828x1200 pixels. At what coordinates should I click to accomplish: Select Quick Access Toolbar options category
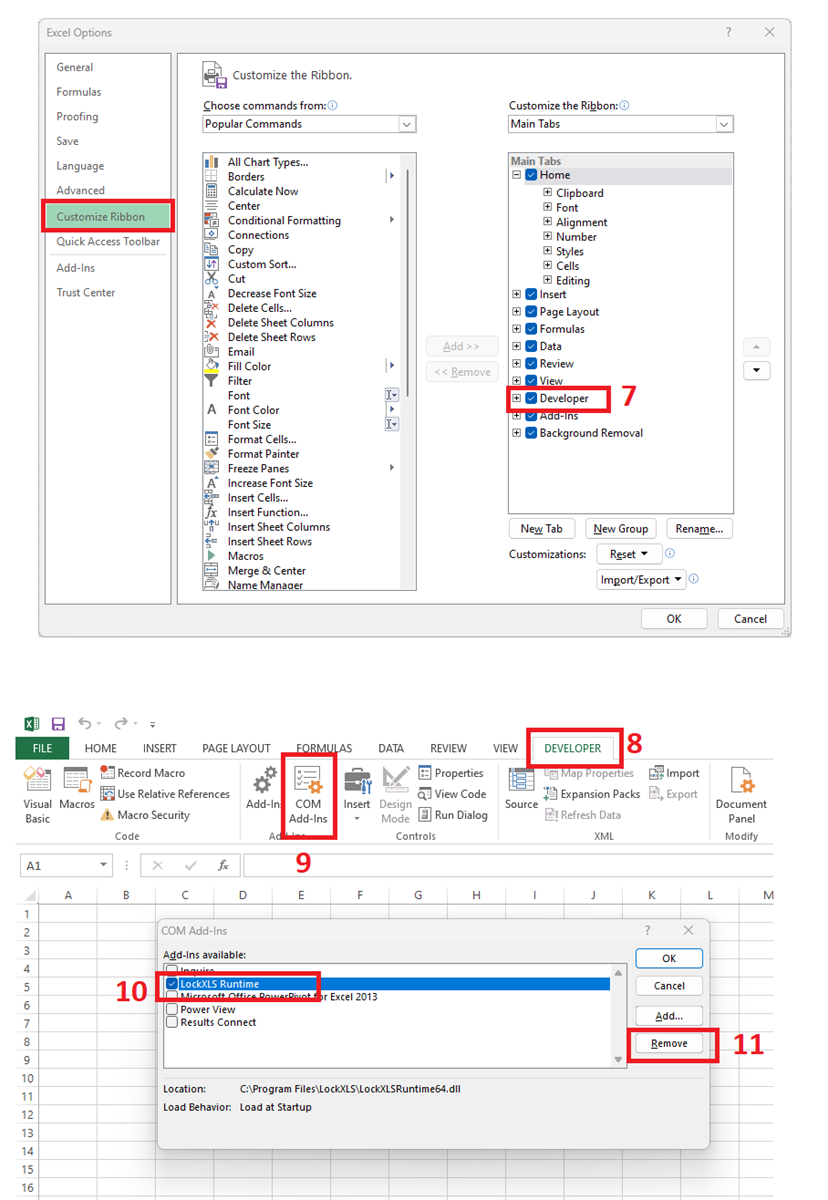click(x=108, y=241)
